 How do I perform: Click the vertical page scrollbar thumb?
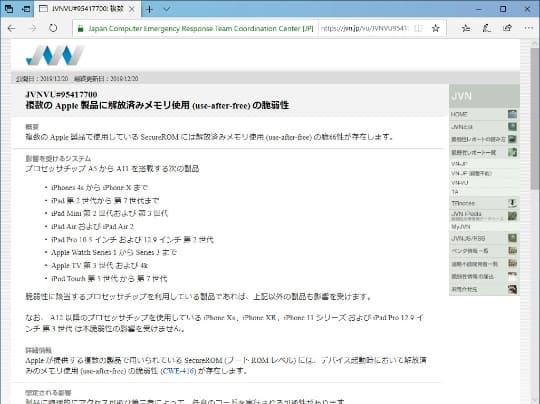pos(535,118)
